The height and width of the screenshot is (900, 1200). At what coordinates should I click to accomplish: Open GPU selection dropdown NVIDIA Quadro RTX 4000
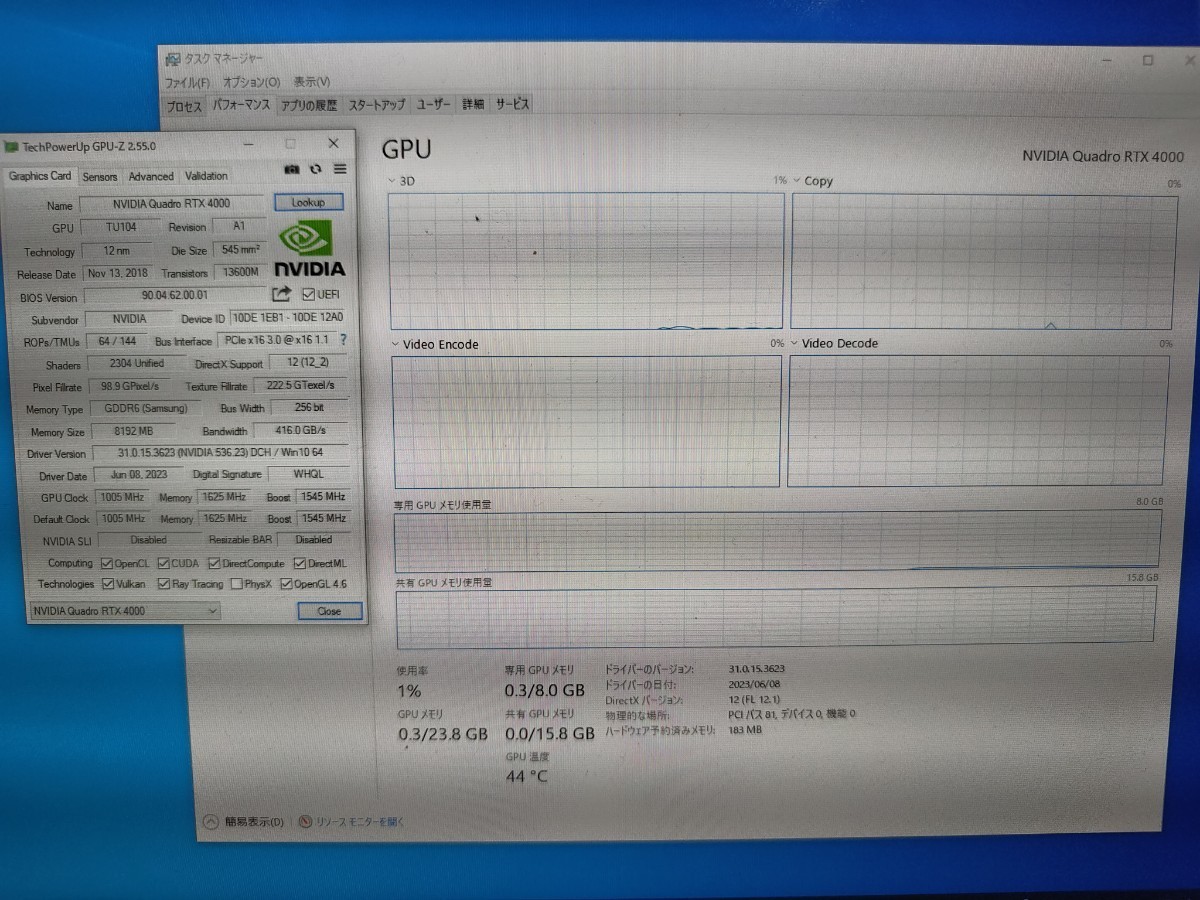pos(125,611)
